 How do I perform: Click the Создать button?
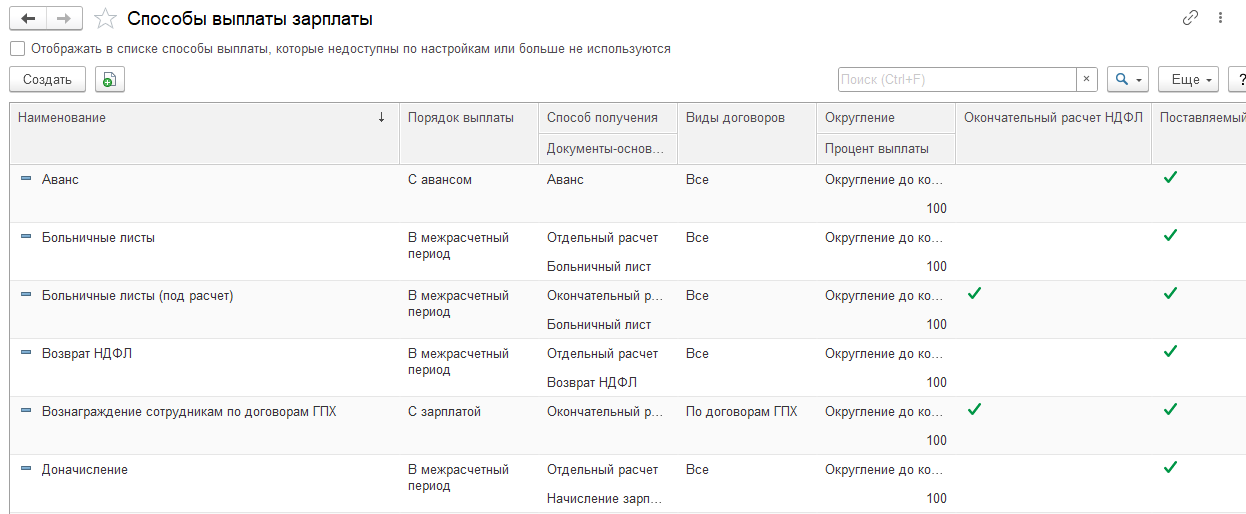click(47, 80)
